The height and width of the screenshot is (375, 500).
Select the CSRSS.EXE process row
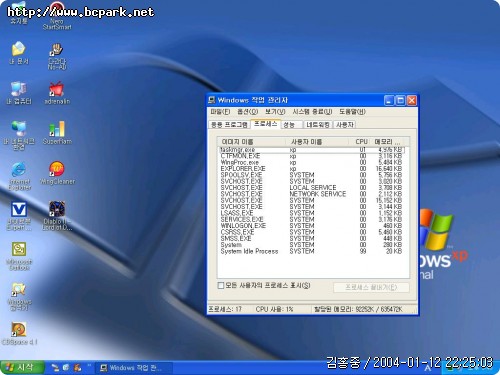(x=311, y=232)
